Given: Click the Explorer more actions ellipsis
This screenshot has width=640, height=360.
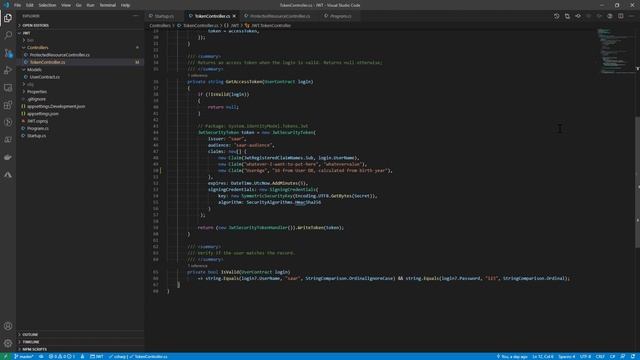Looking at the screenshot, I should (x=136, y=16).
